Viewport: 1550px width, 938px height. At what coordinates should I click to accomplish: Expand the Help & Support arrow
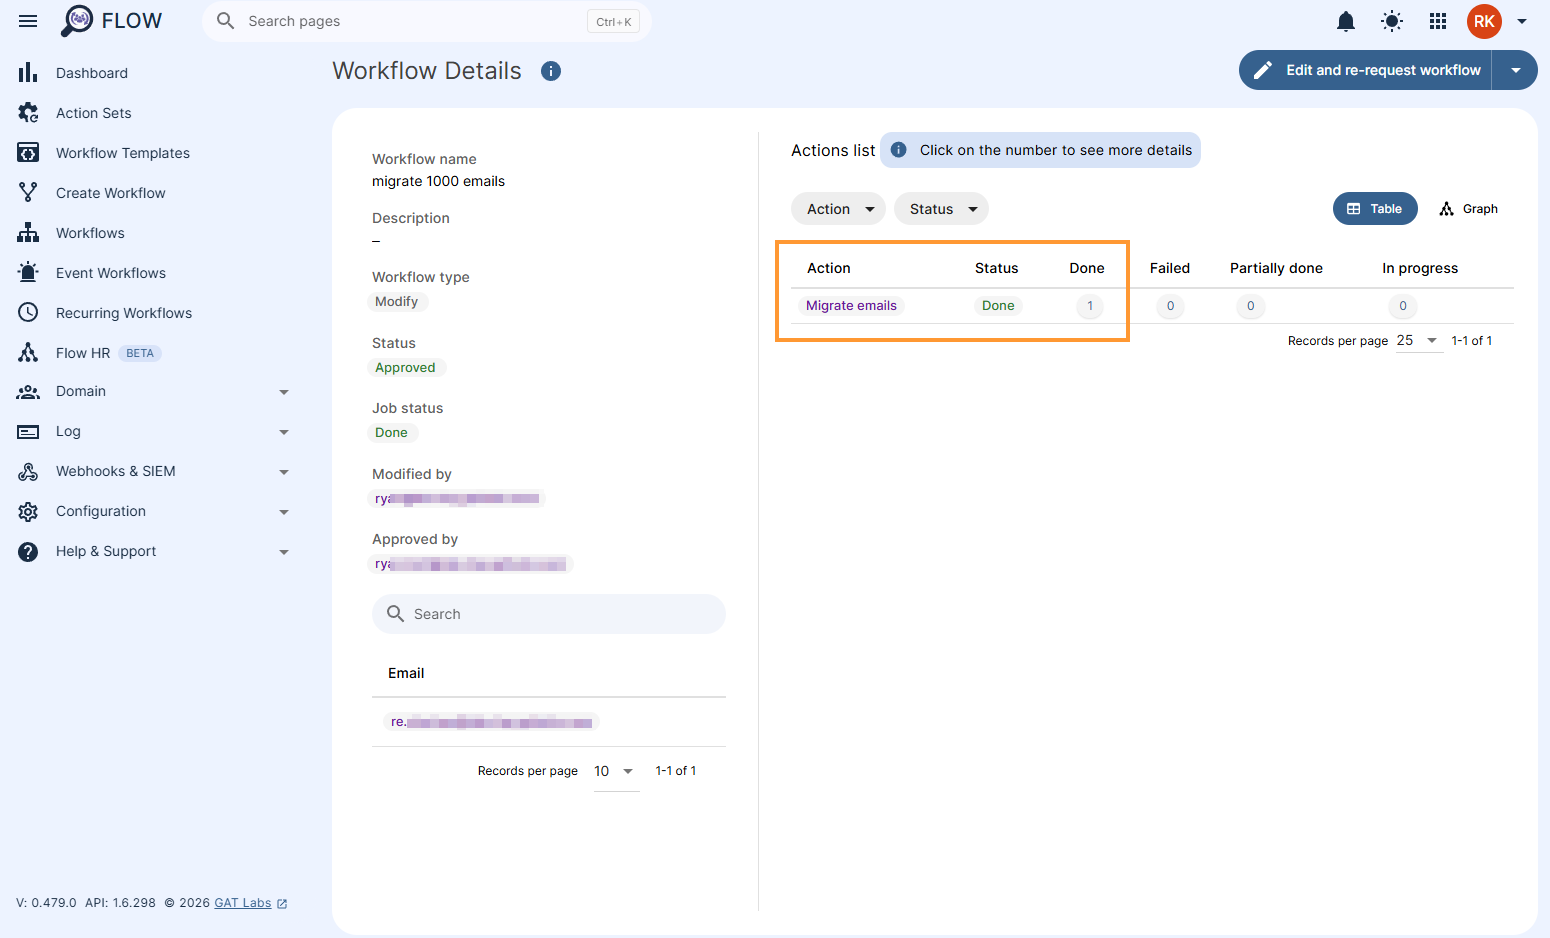click(284, 552)
